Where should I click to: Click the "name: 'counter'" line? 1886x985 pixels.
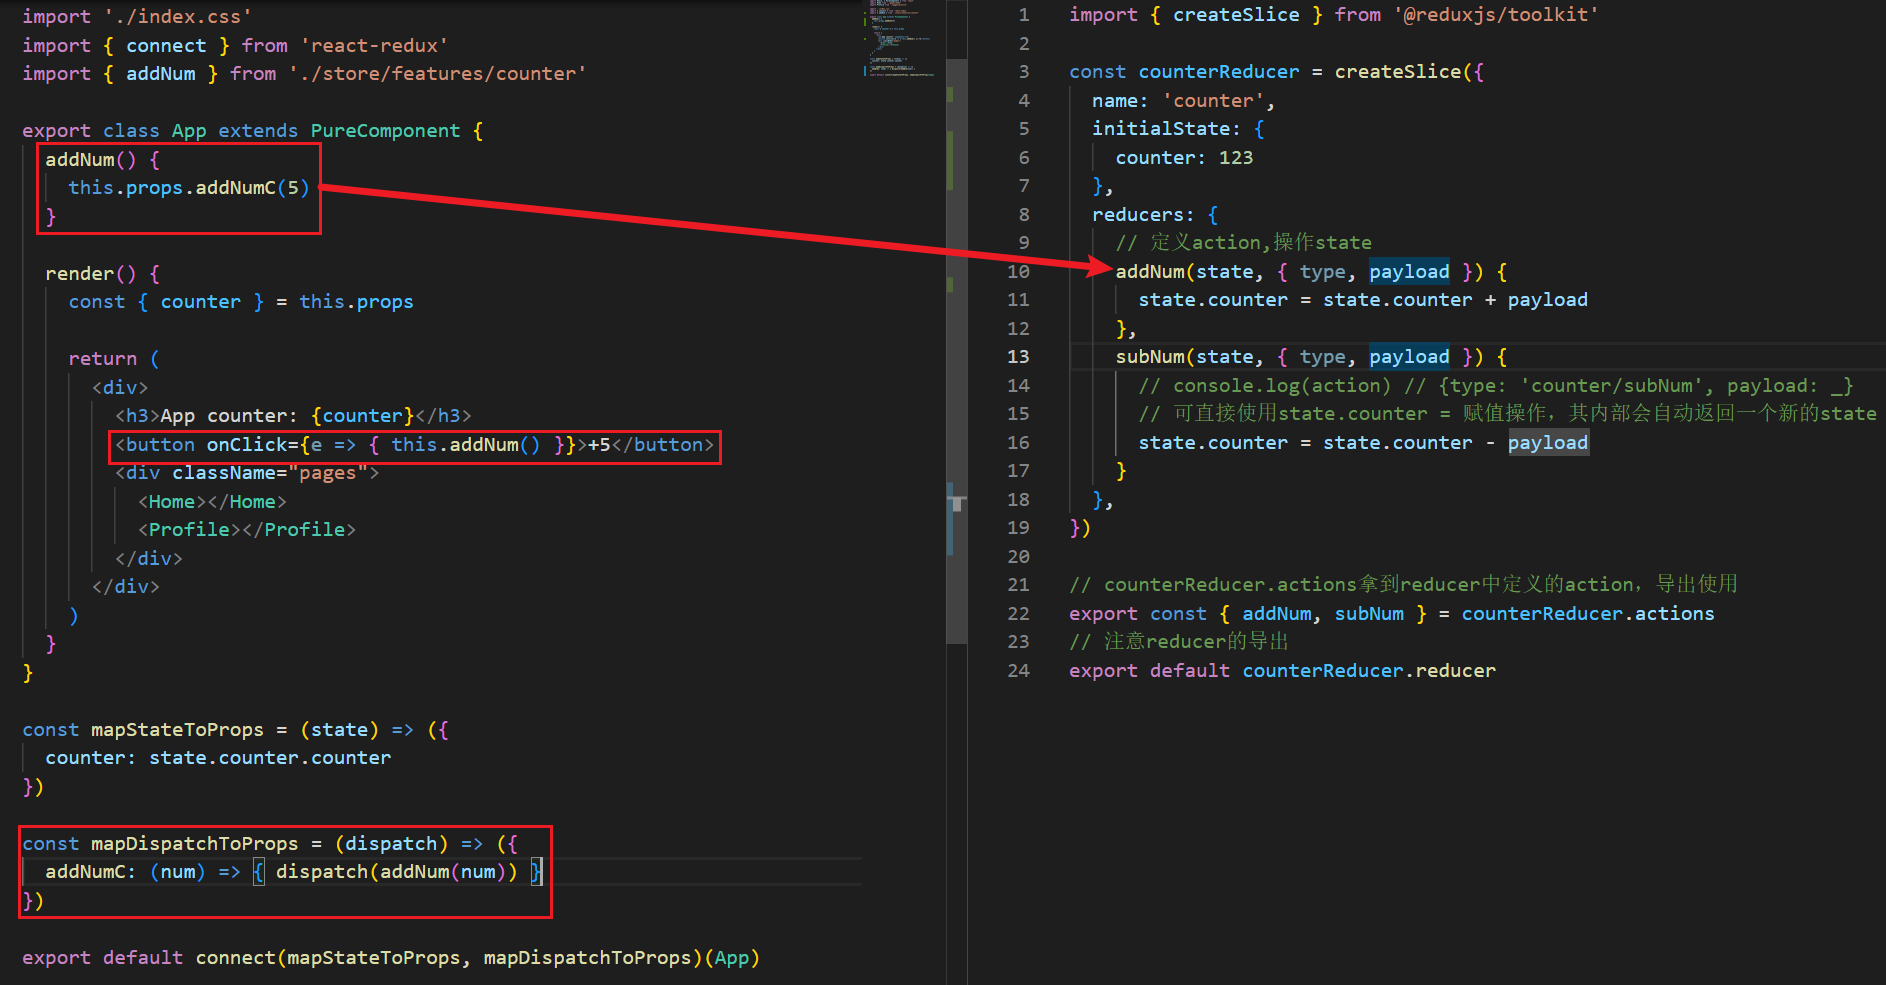(1183, 101)
